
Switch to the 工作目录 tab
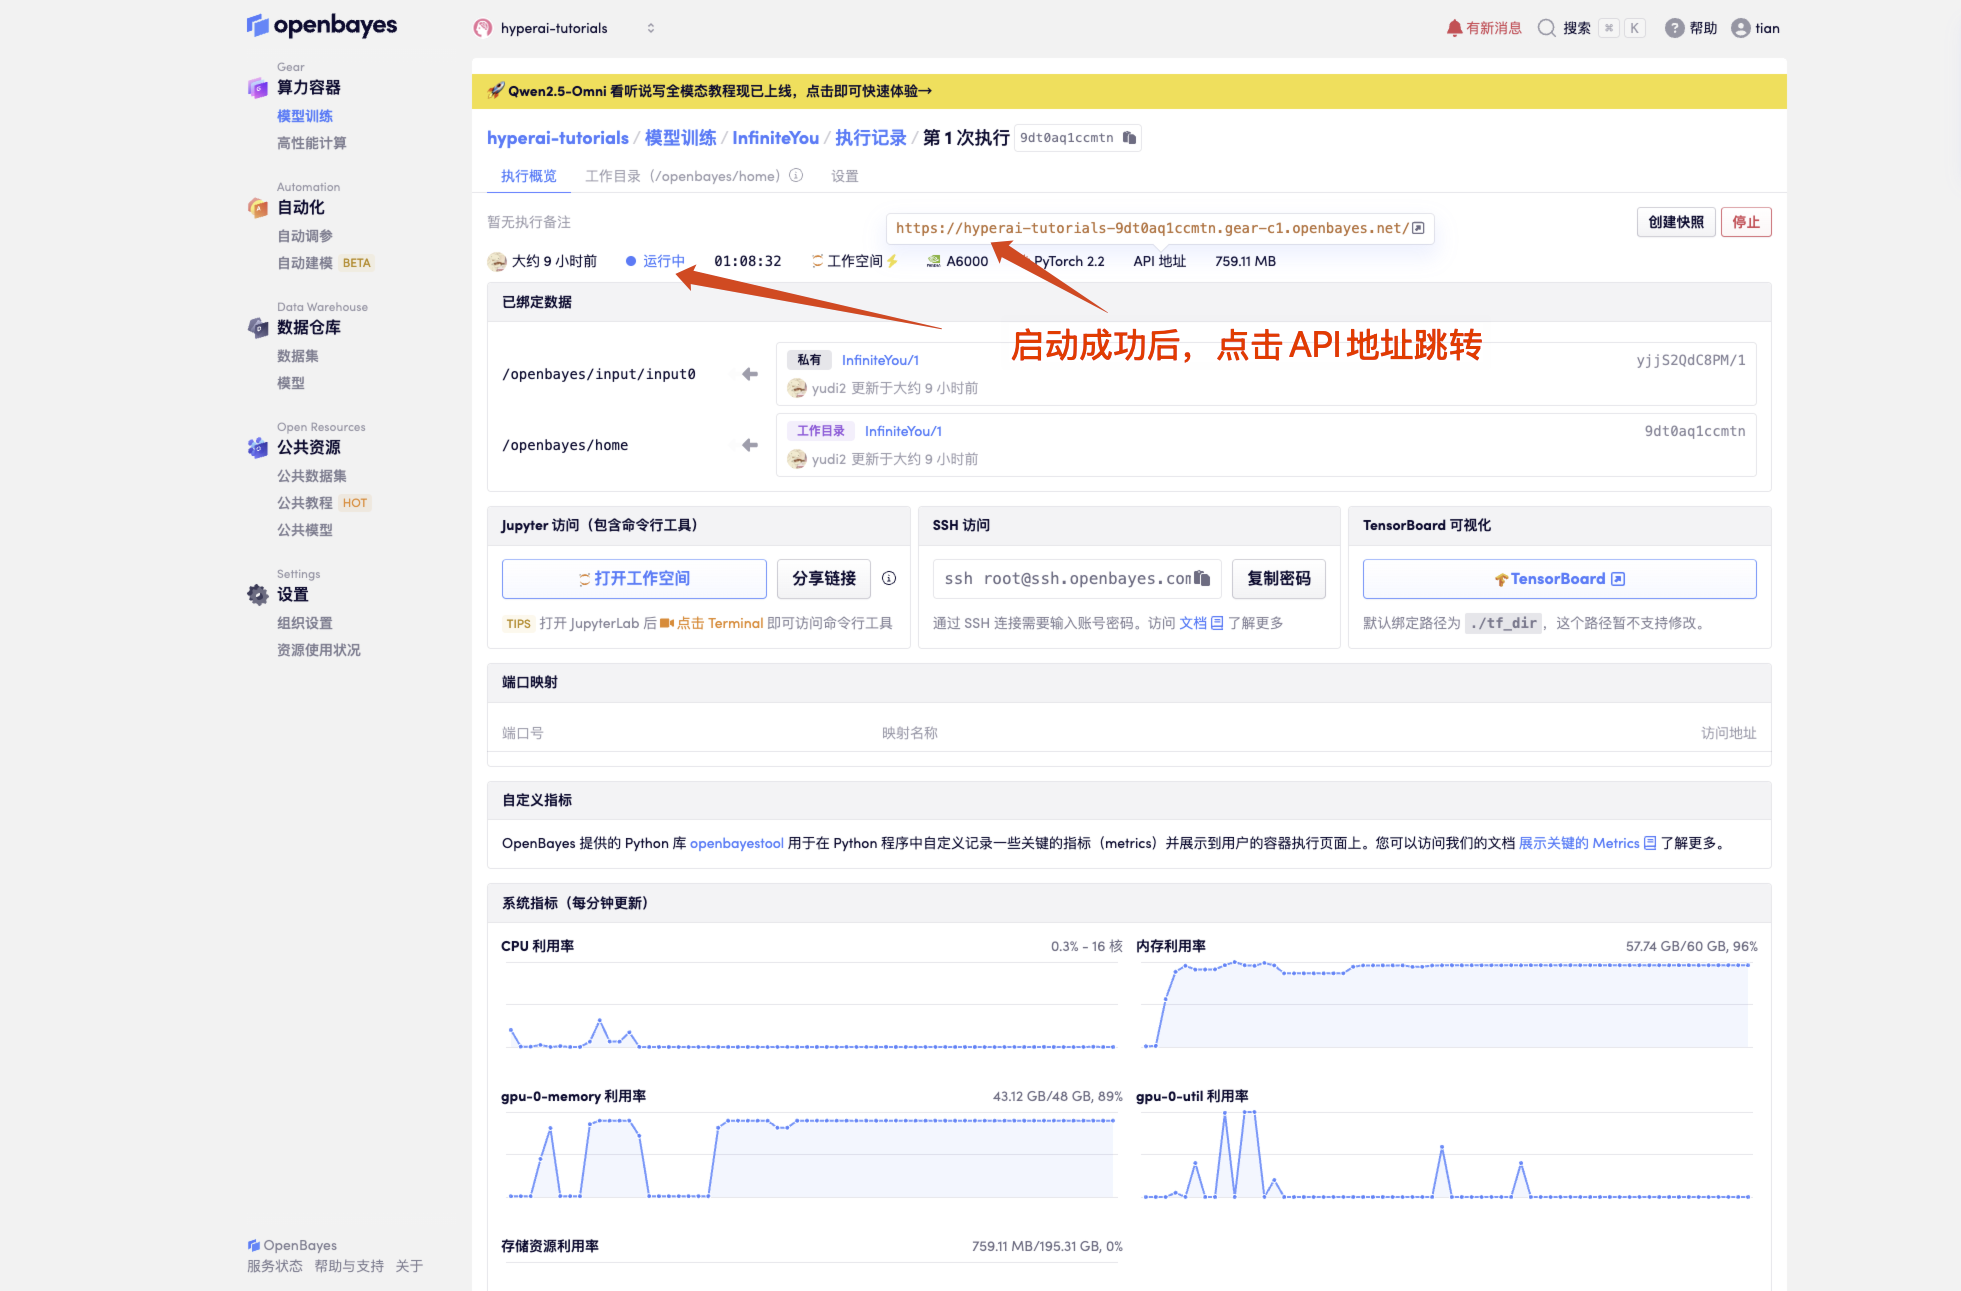[612, 176]
